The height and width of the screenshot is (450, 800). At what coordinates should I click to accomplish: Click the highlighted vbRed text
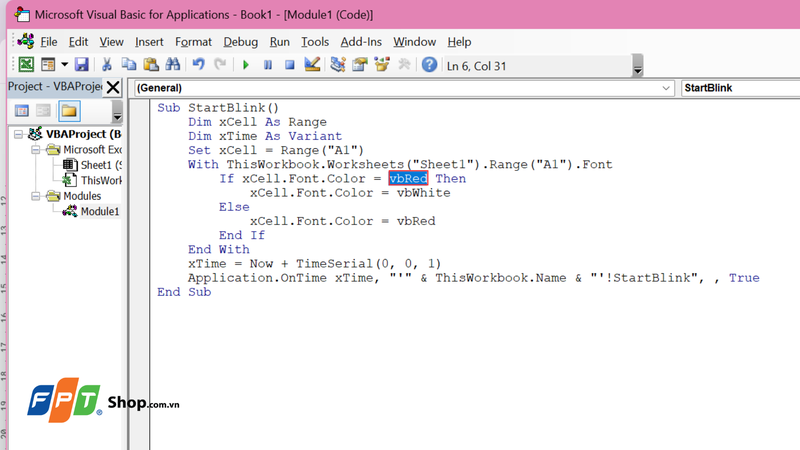pyautogui.click(x=408, y=179)
